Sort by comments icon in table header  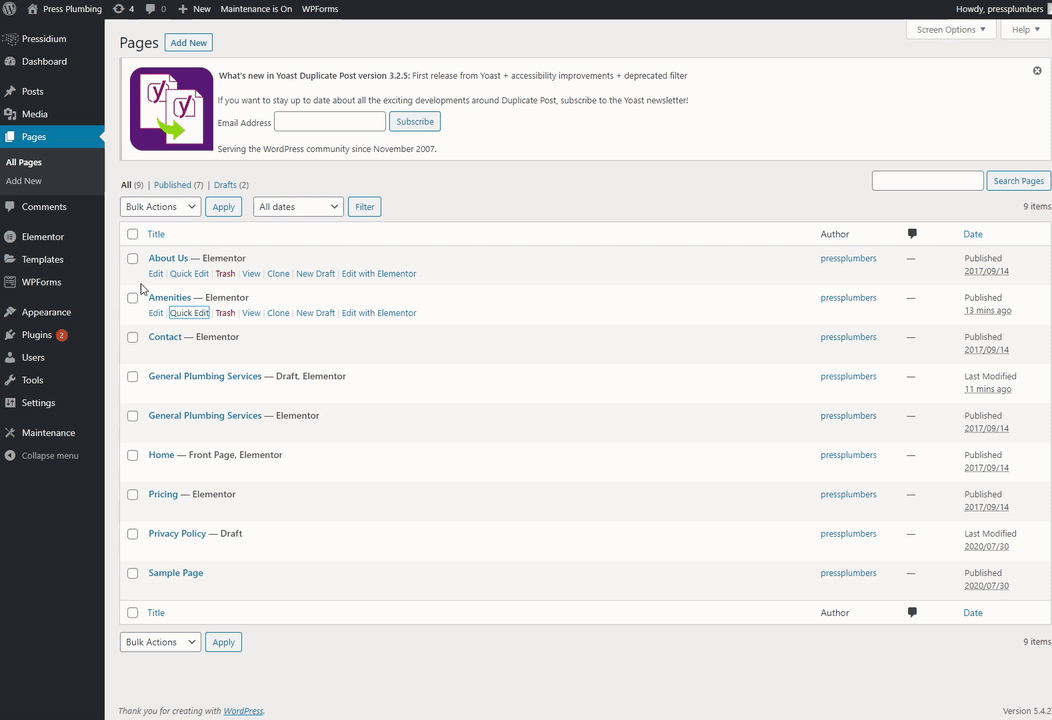[x=912, y=234]
